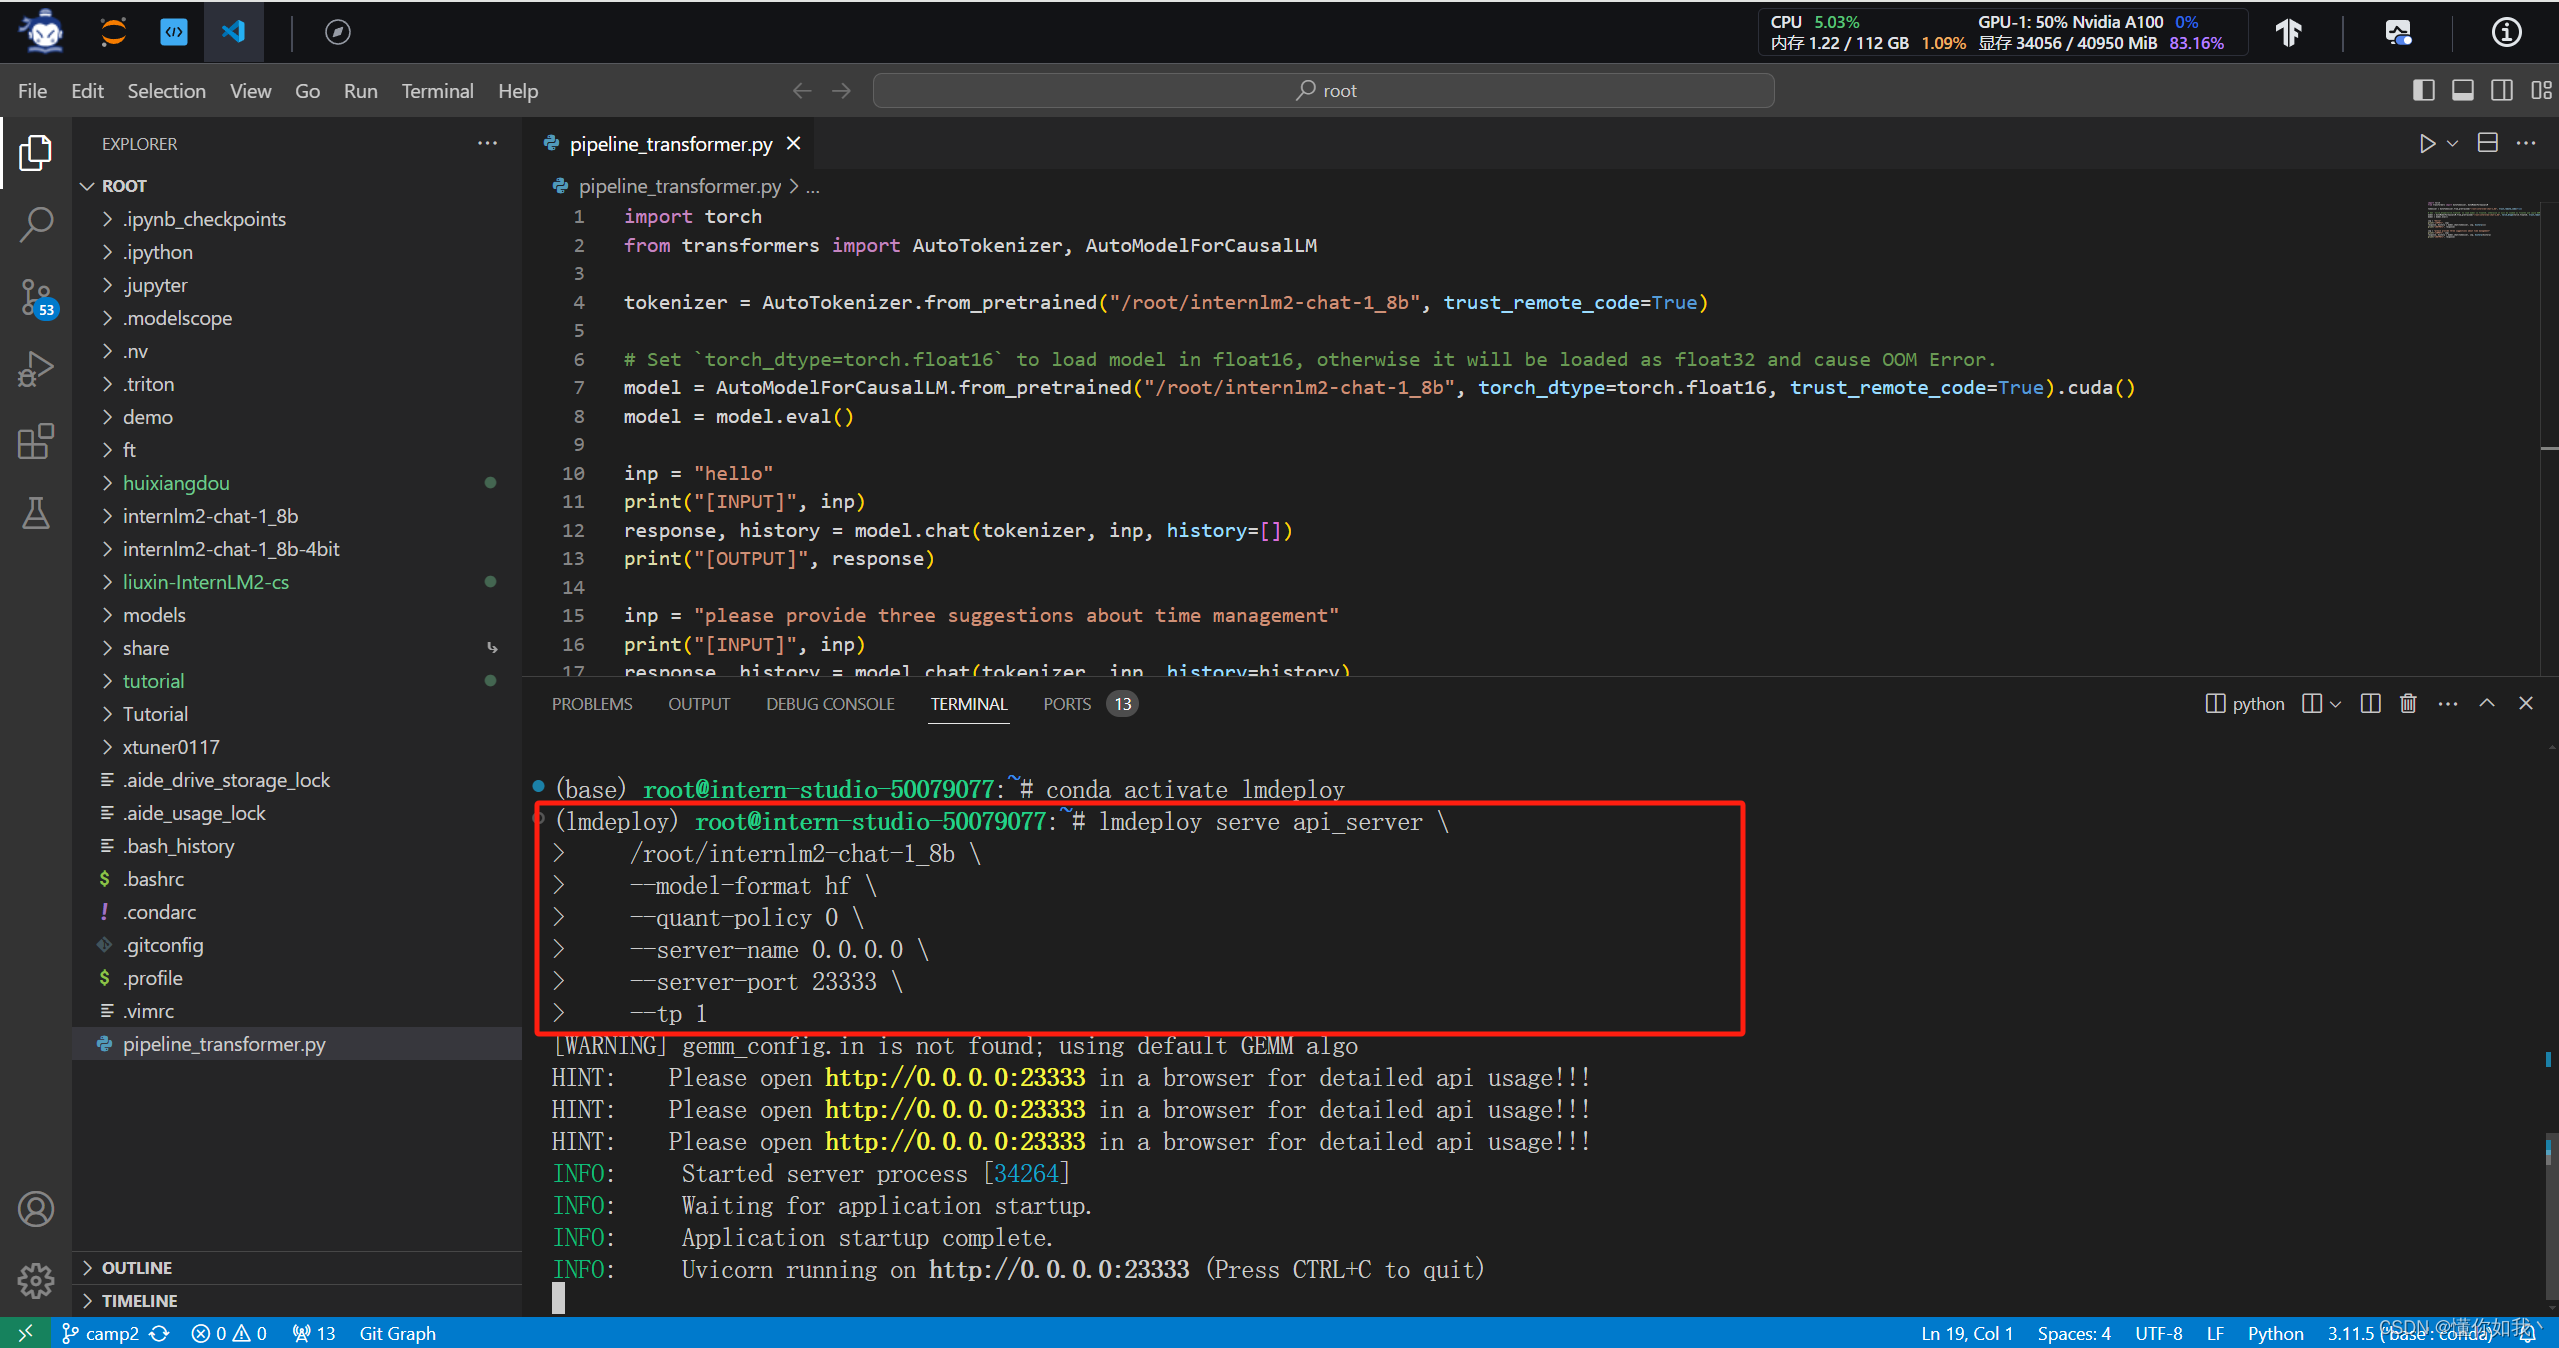Open editor More Actions ellipsis
Screen dimensions: 2559x1348
[x=2527, y=144]
